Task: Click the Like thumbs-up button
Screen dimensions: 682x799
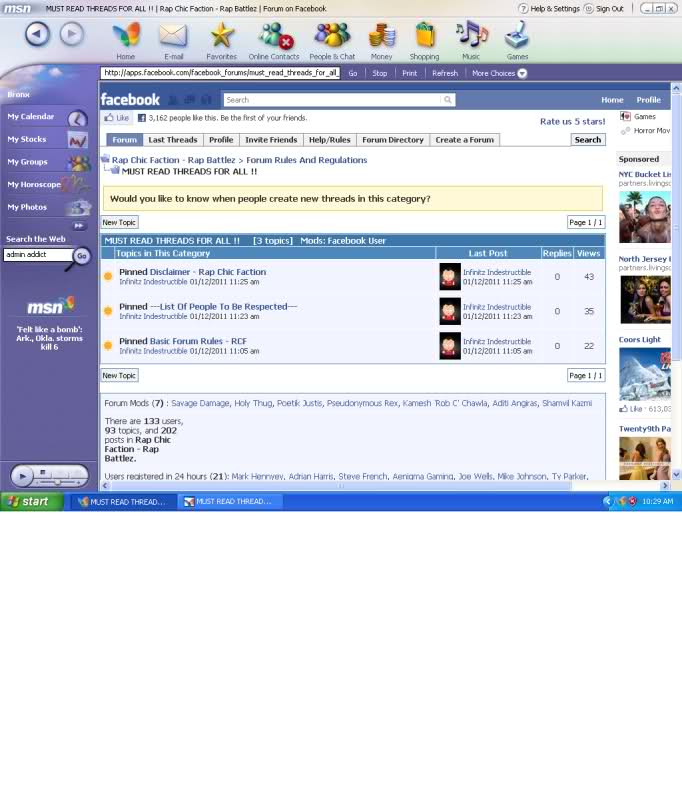Action: click(x=117, y=118)
